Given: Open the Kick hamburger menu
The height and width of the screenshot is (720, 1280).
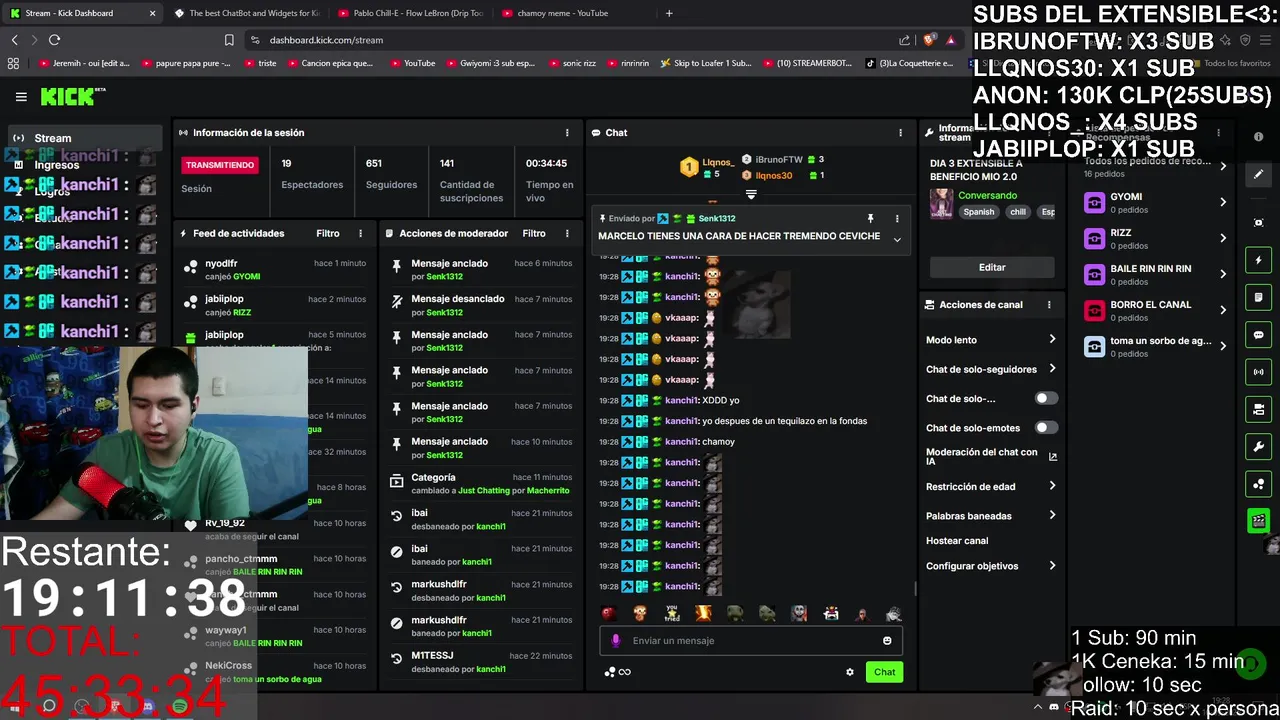Looking at the screenshot, I should 21,97.
